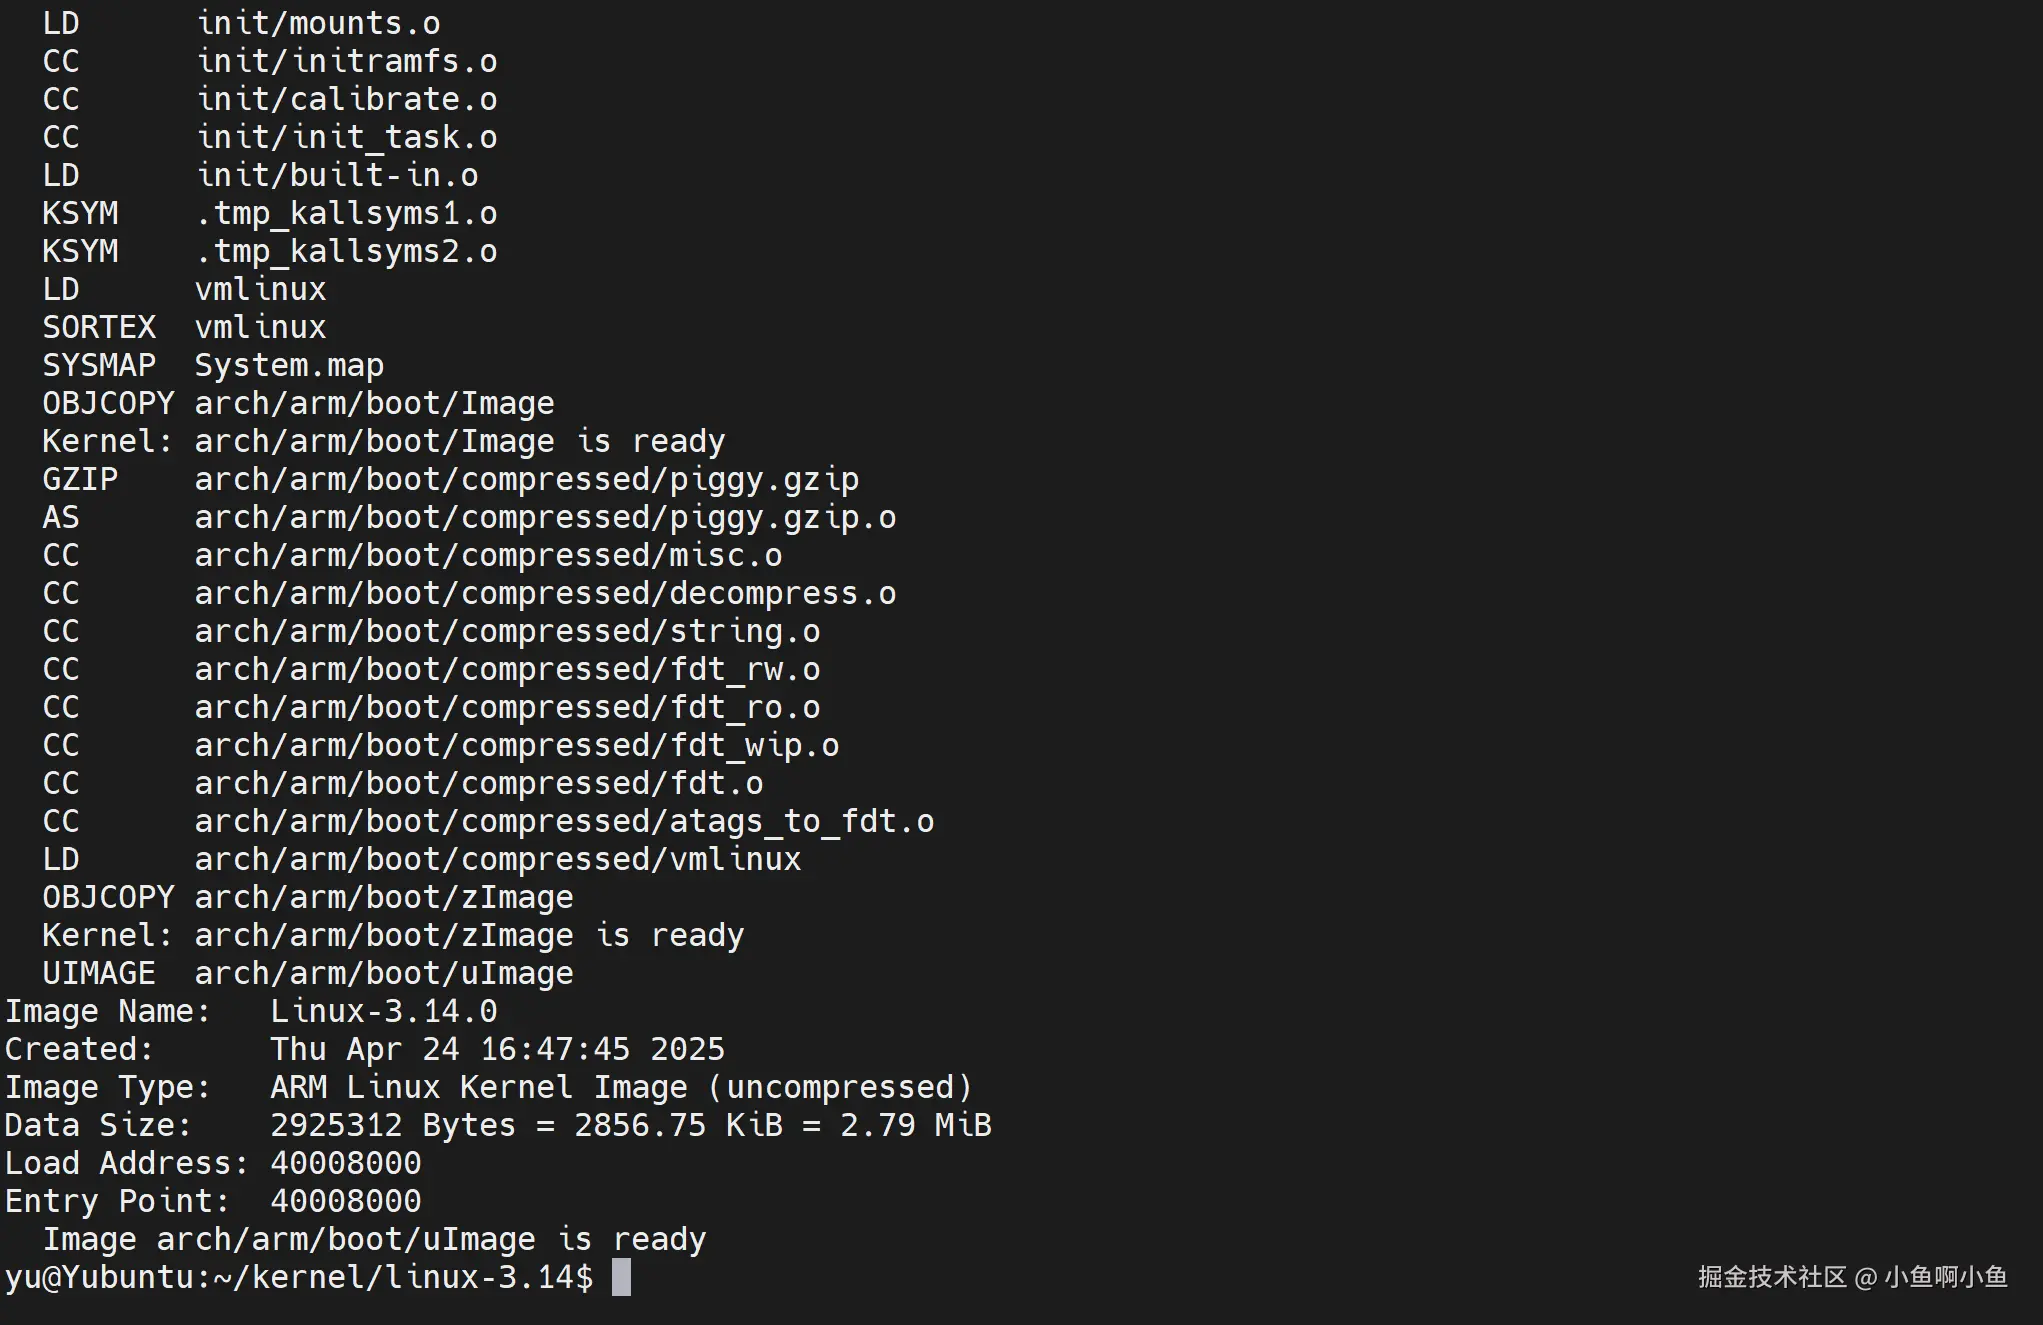Screen dimensions: 2043x1325
Task: Click 'Kernel: arch/arm/boot/zImage is ready' line
Action: pos(393,935)
